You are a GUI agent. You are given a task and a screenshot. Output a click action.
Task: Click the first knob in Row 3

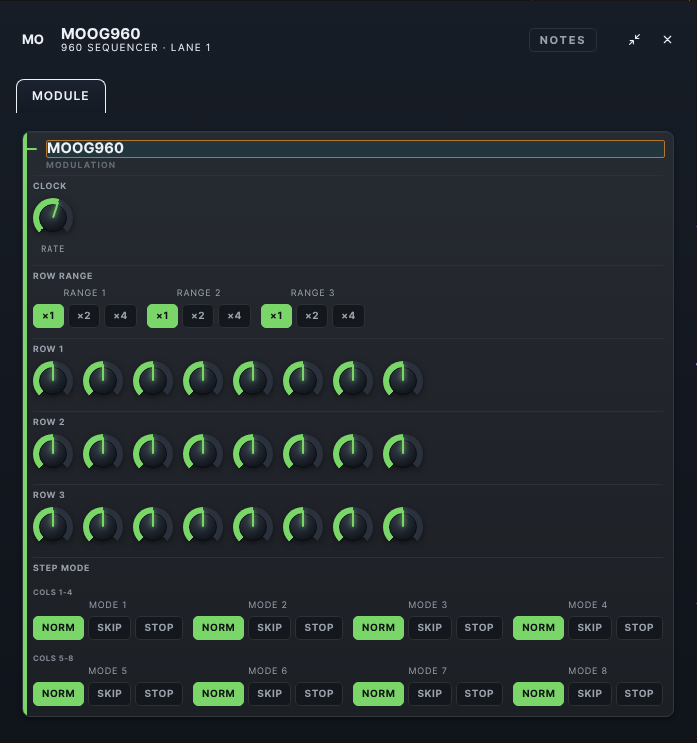point(53,525)
